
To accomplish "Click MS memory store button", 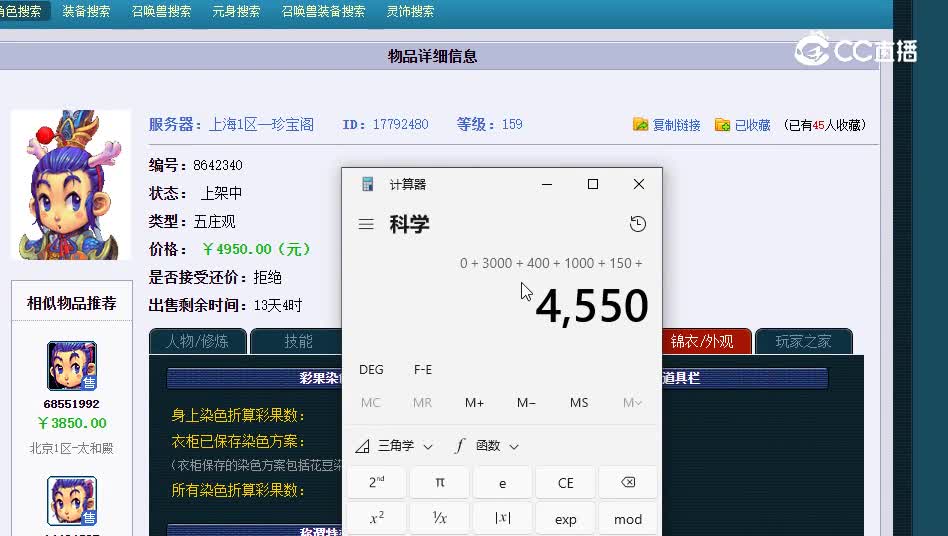I will coord(579,402).
